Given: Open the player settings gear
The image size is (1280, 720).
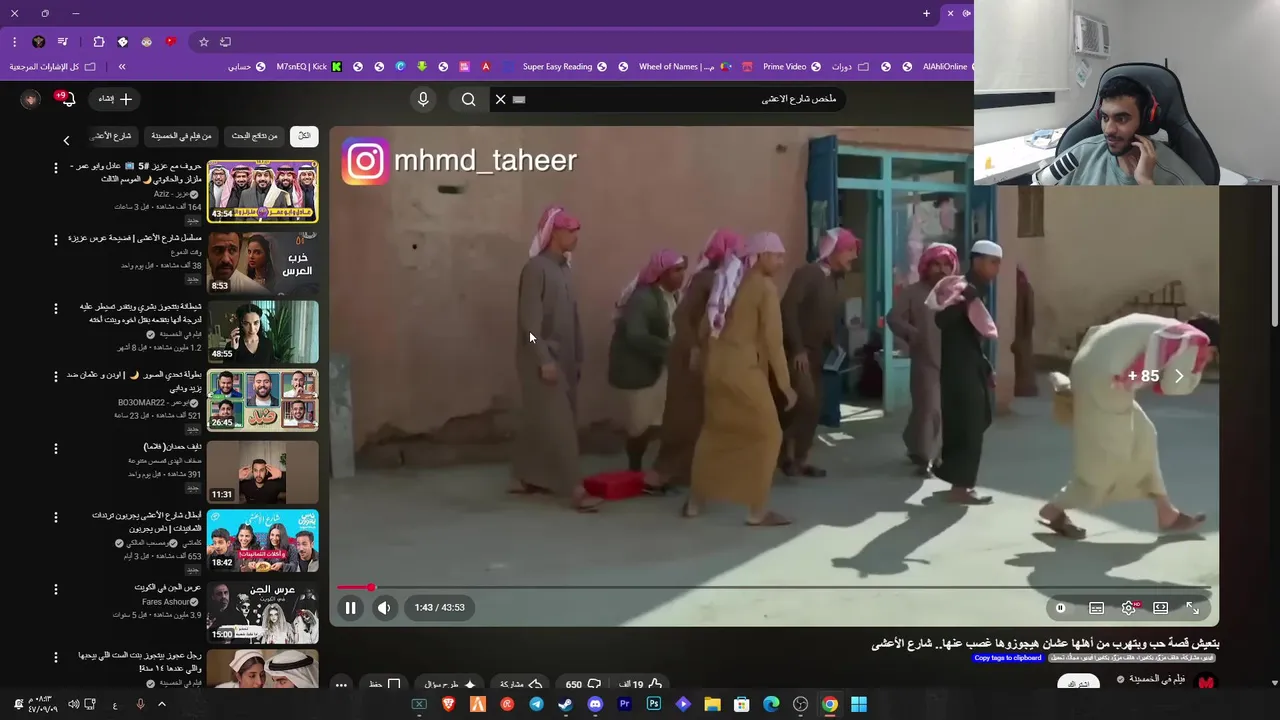Looking at the screenshot, I should click(x=1128, y=607).
